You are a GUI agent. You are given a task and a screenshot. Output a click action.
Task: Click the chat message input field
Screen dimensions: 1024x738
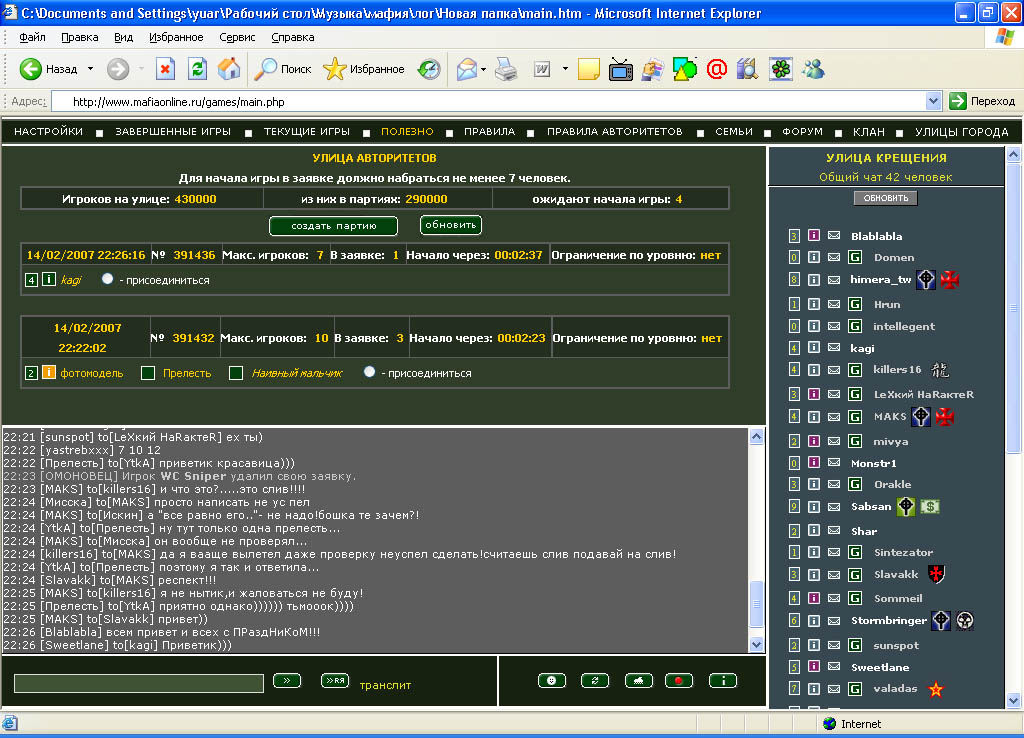[138, 683]
